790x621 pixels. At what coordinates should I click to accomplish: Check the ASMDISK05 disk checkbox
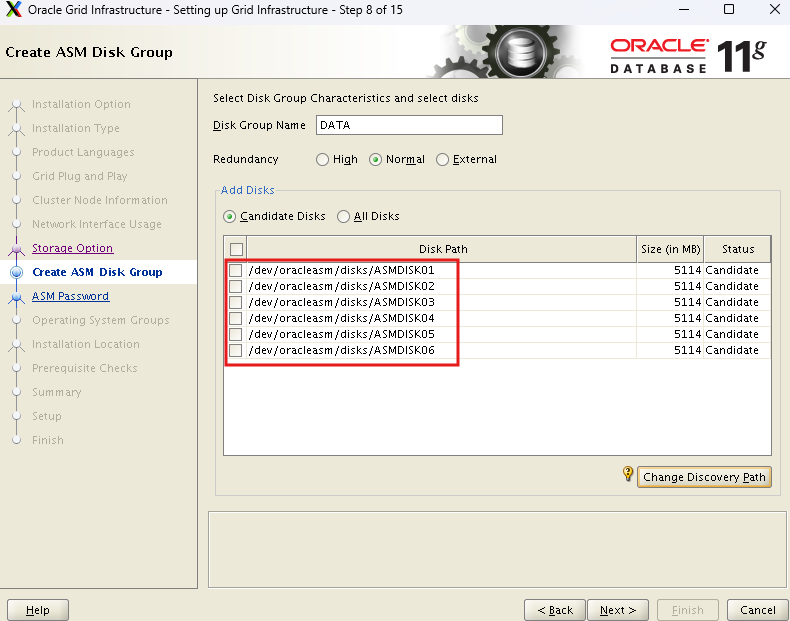coord(235,334)
